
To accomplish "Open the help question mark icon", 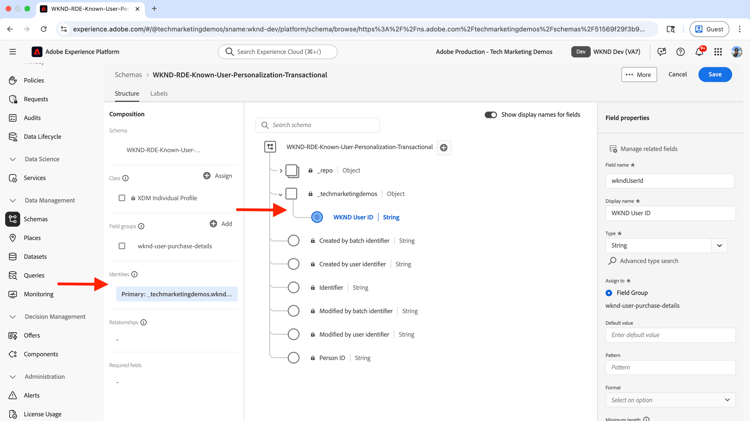I will click(x=680, y=52).
